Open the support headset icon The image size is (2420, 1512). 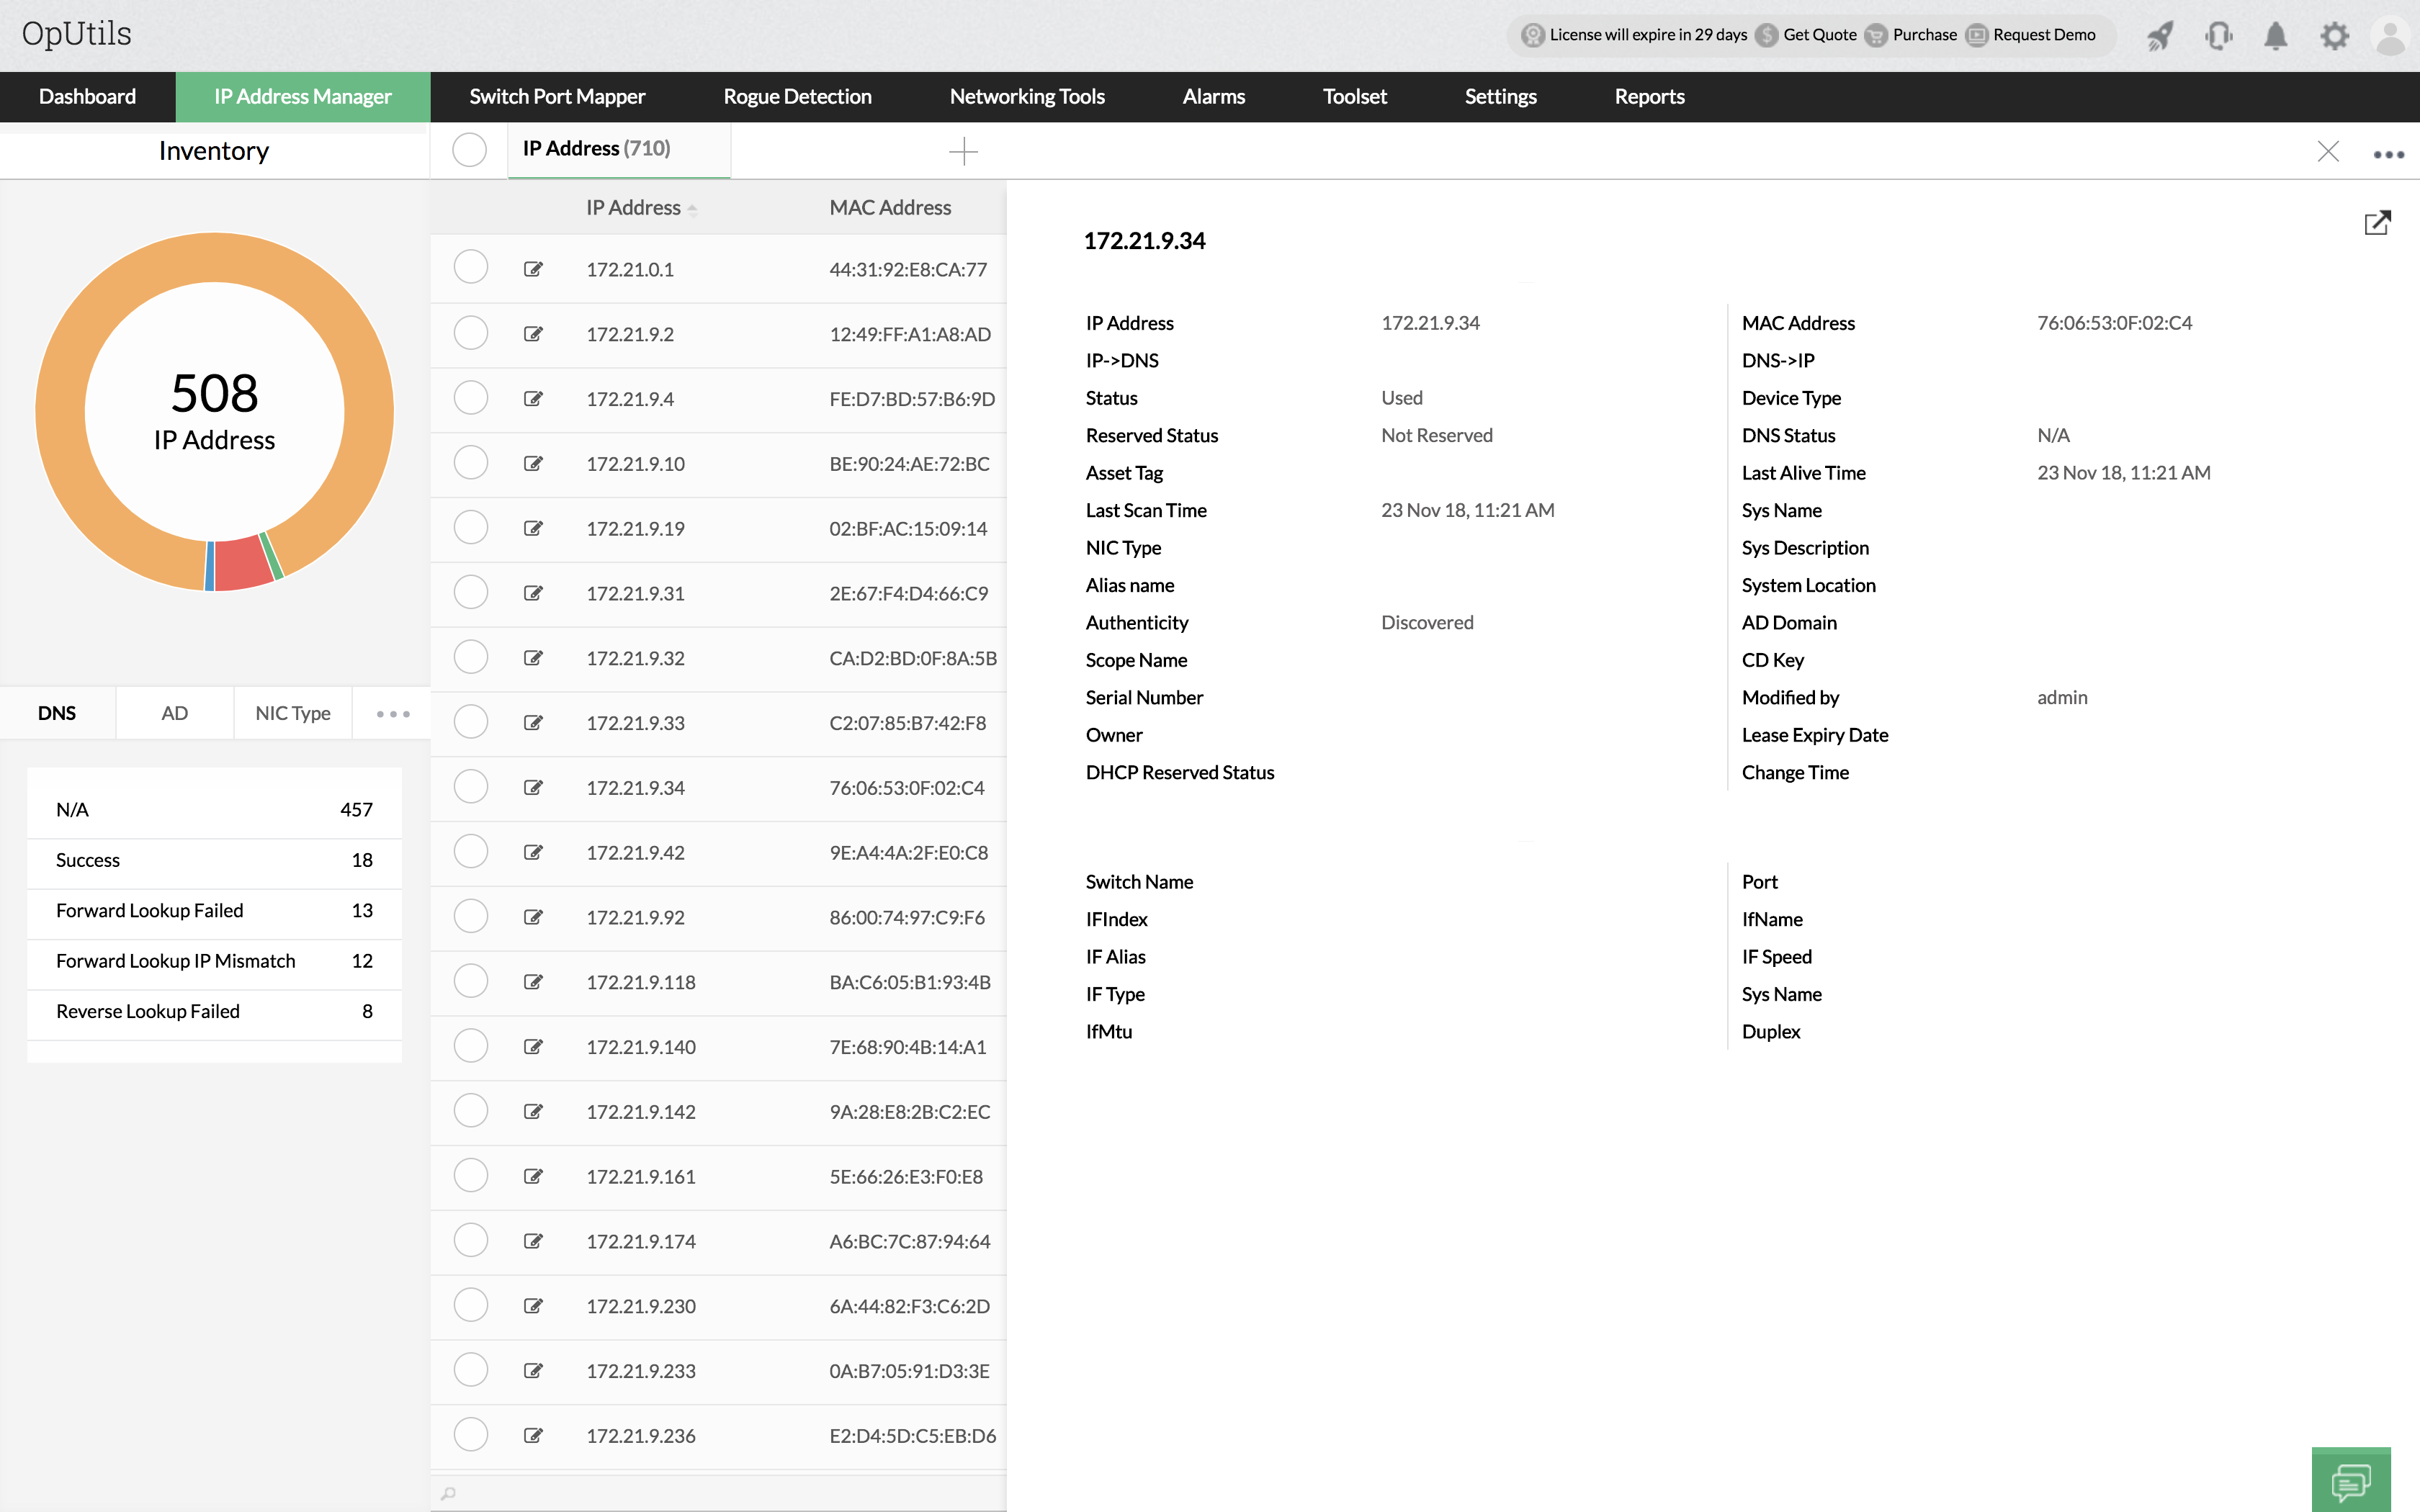point(2218,36)
